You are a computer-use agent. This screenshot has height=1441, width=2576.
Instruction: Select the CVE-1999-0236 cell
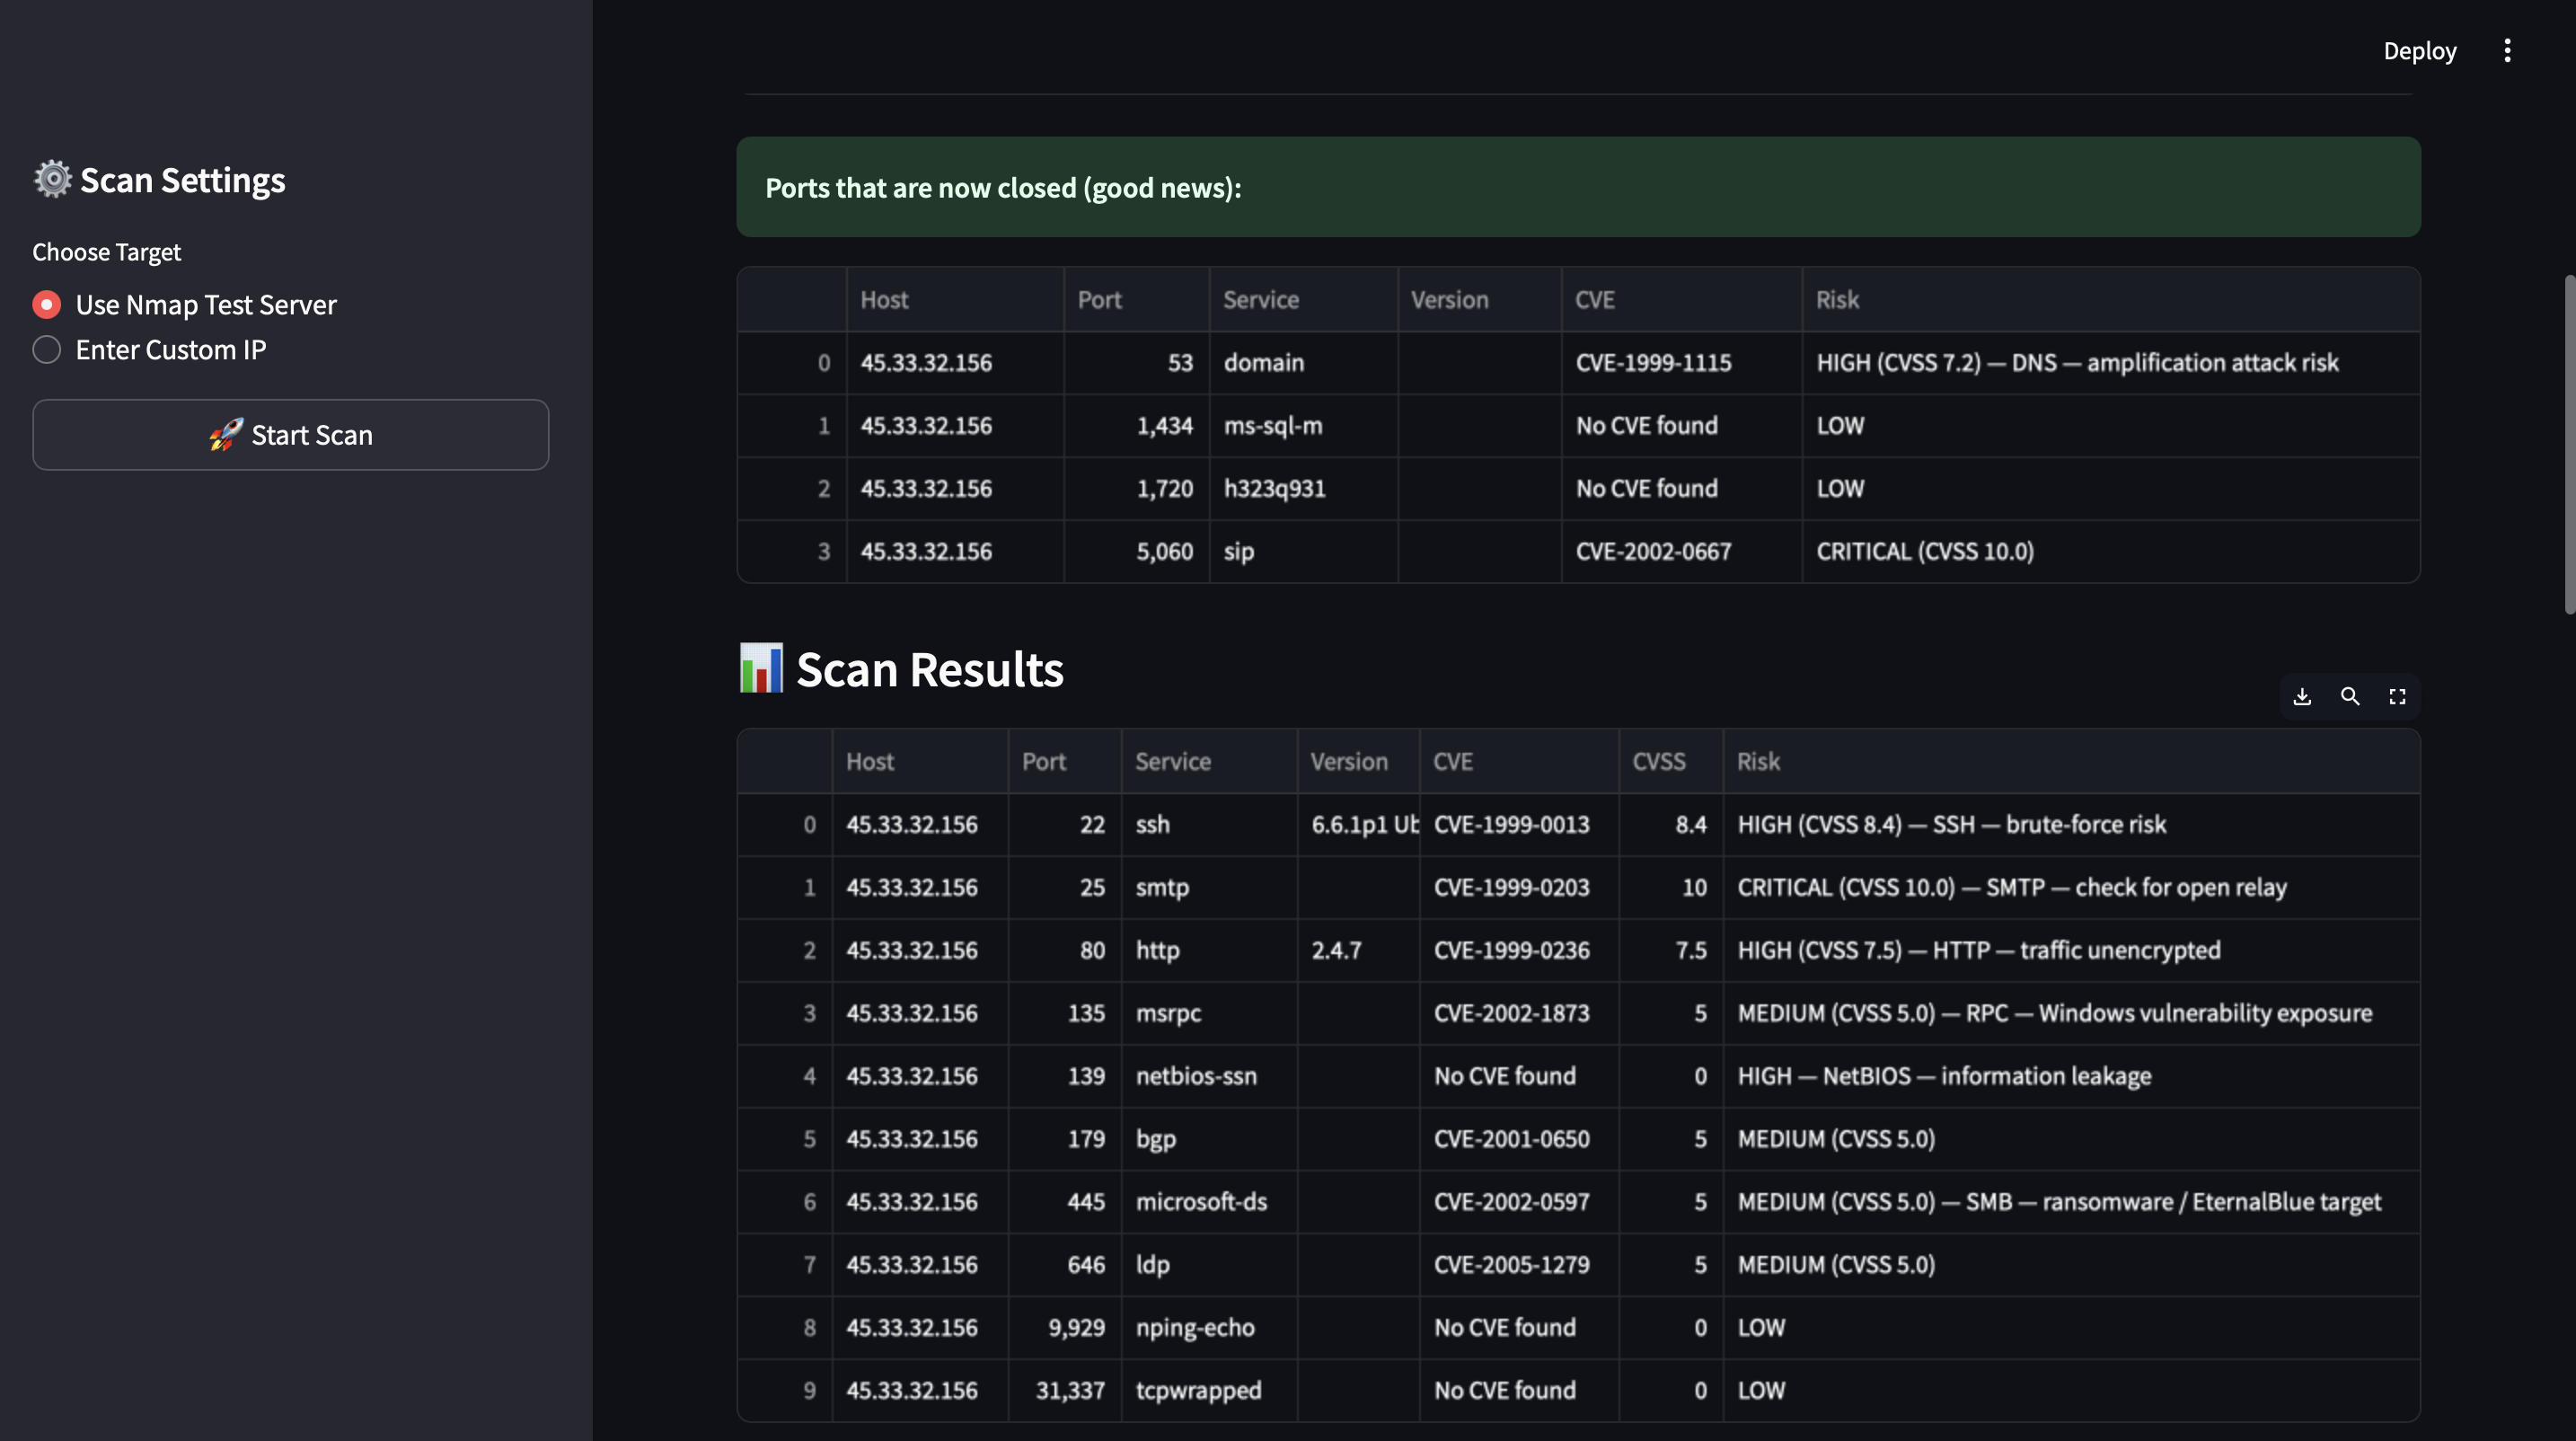[x=1519, y=951]
